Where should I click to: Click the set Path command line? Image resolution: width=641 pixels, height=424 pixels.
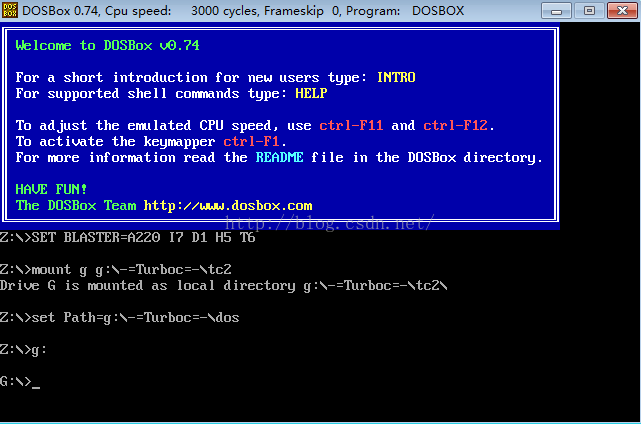[x=120, y=318]
